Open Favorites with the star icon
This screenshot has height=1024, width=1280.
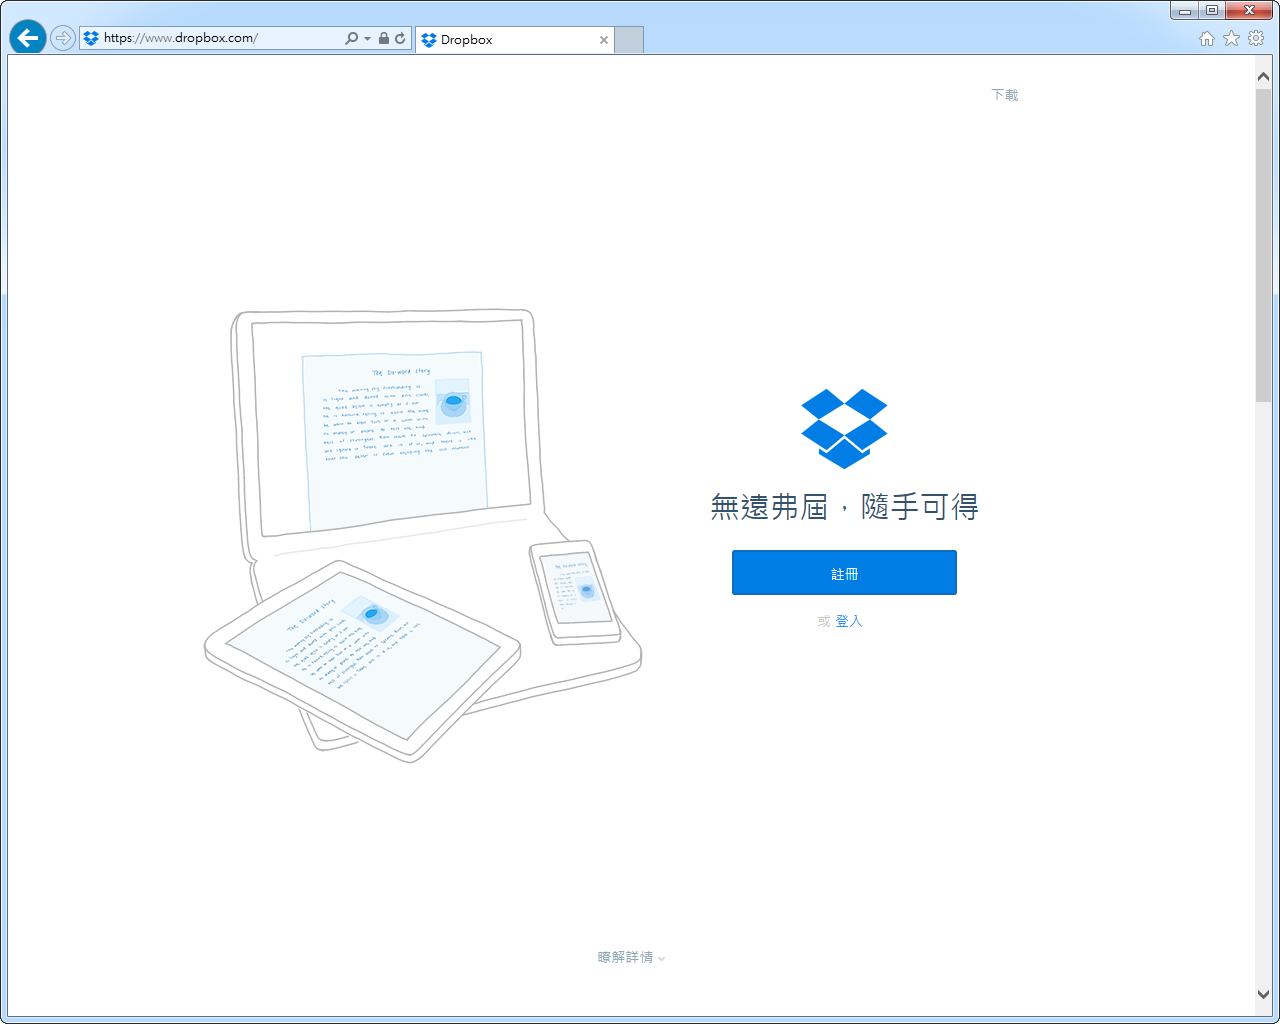[x=1231, y=38]
